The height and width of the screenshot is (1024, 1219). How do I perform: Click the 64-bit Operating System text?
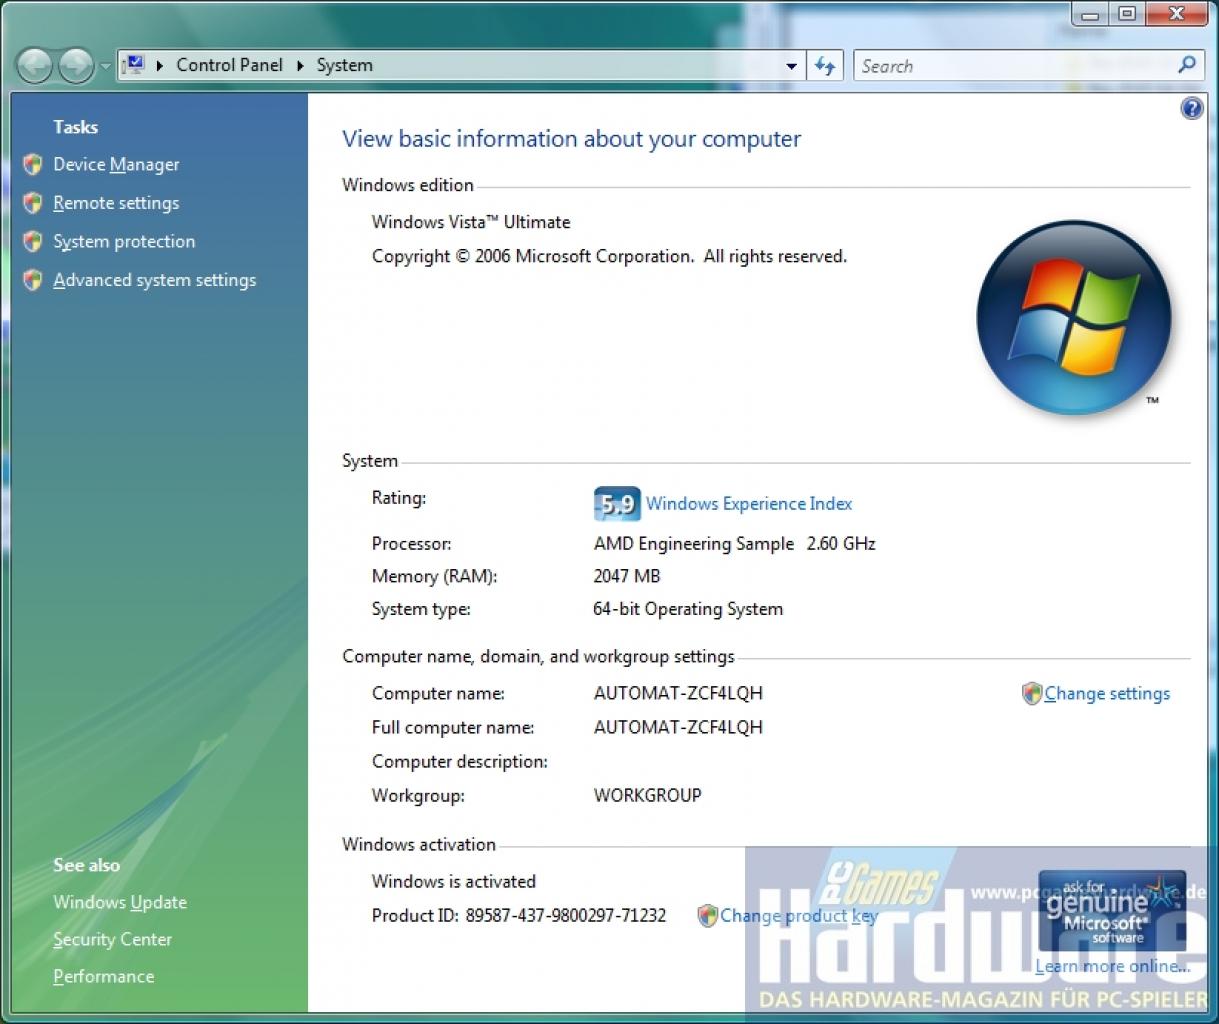point(688,609)
